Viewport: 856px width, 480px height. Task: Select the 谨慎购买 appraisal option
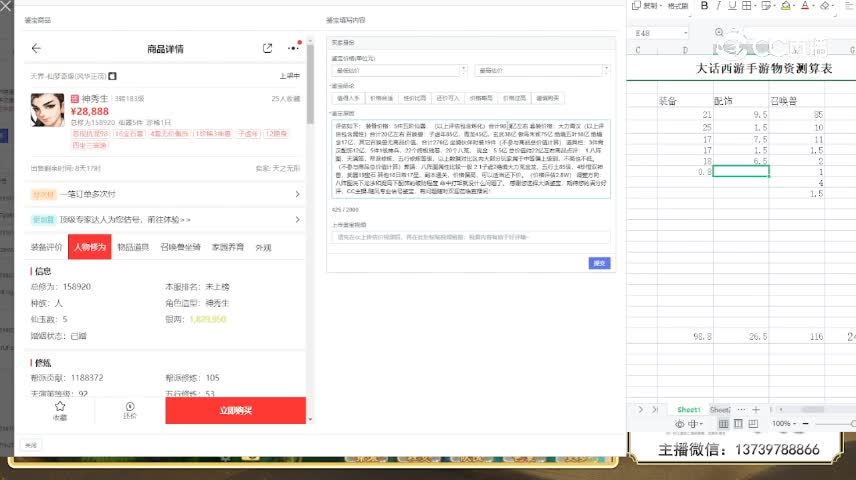(547, 99)
